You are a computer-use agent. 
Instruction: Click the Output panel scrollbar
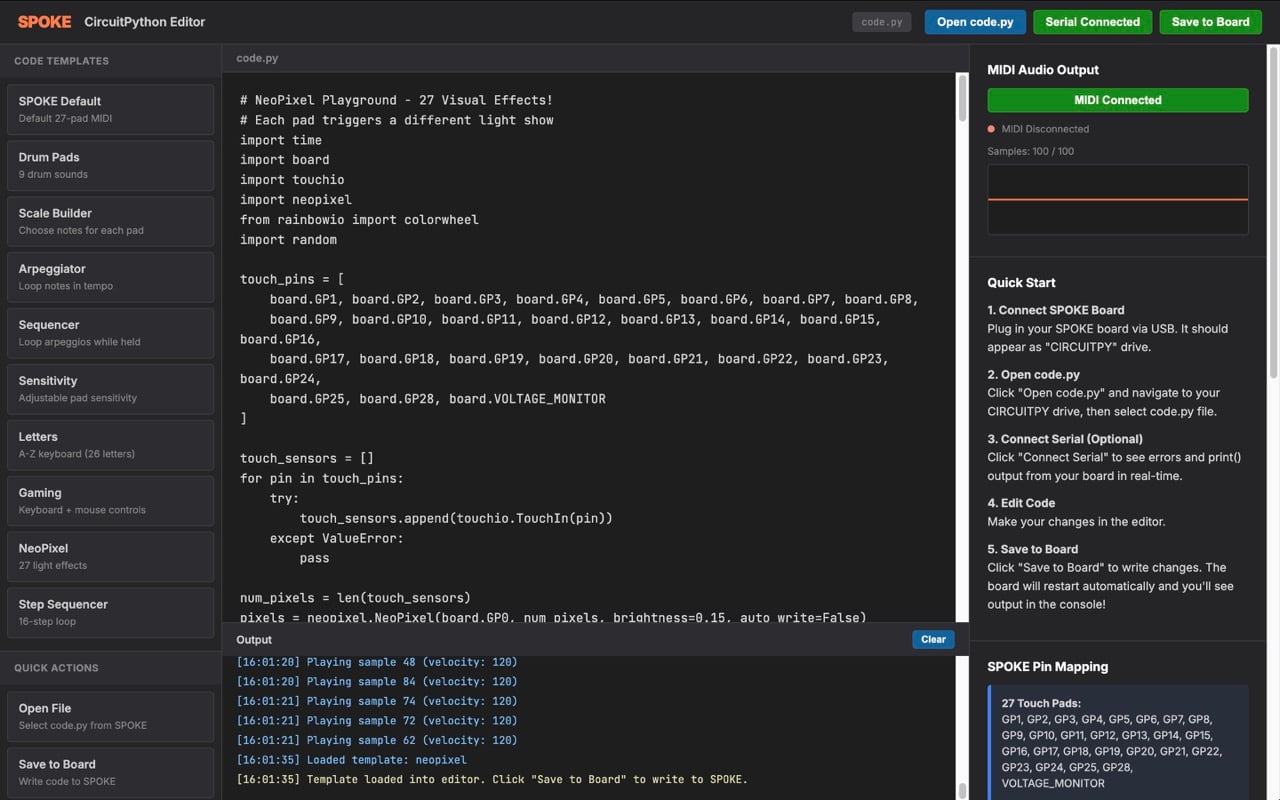click(962, 789)
